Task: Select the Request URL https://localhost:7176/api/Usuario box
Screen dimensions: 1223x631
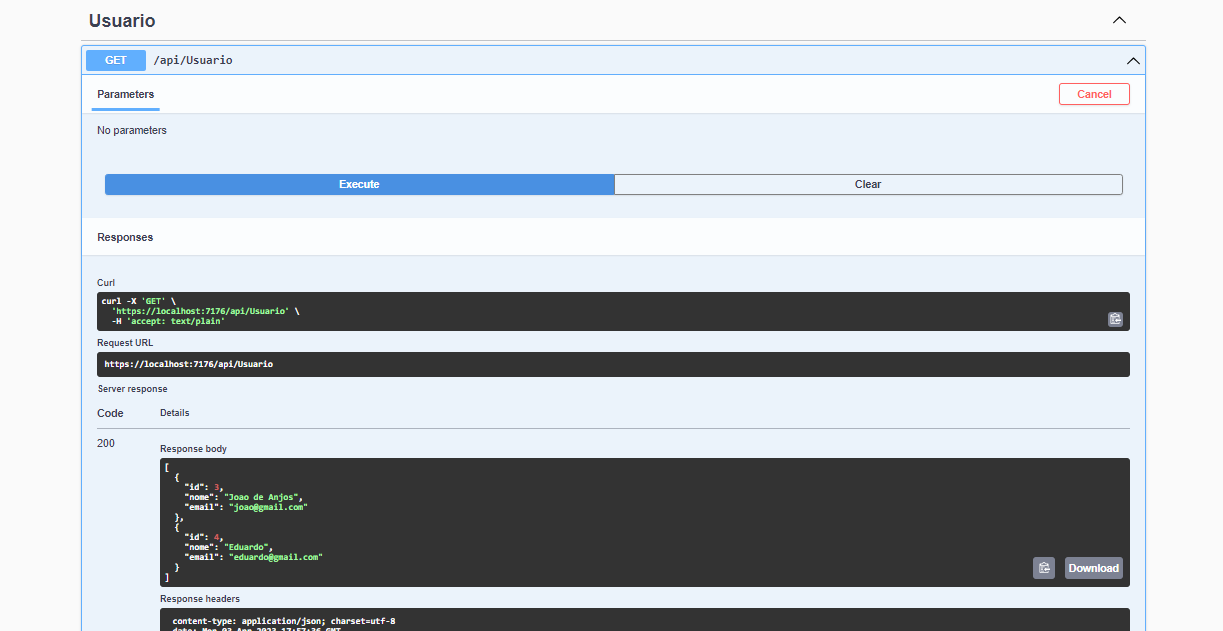Action: point(613,364)
